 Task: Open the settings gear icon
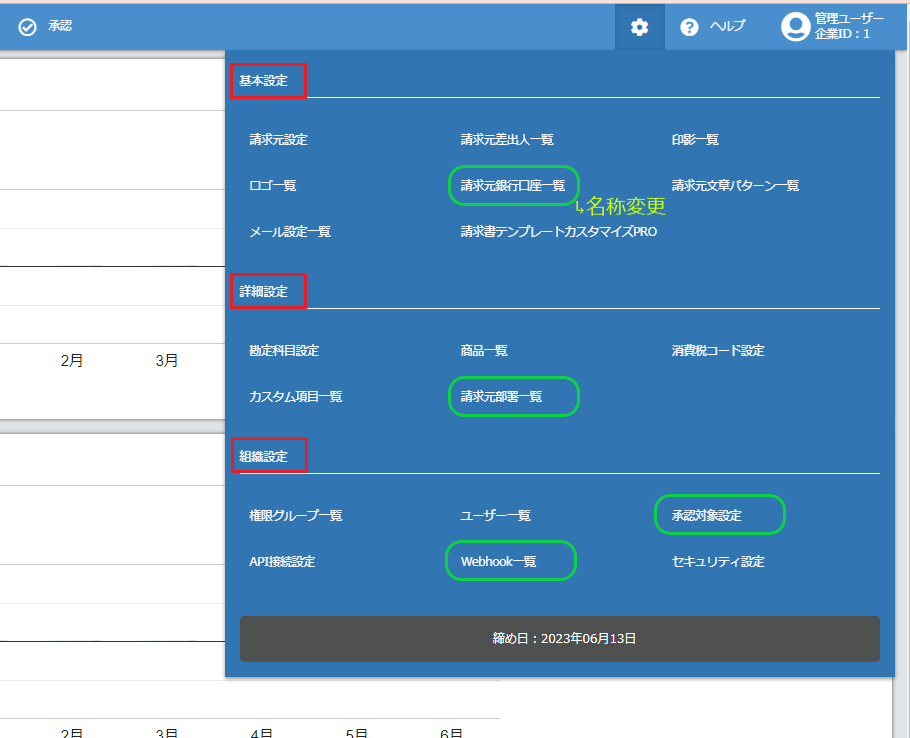point(640,26)
